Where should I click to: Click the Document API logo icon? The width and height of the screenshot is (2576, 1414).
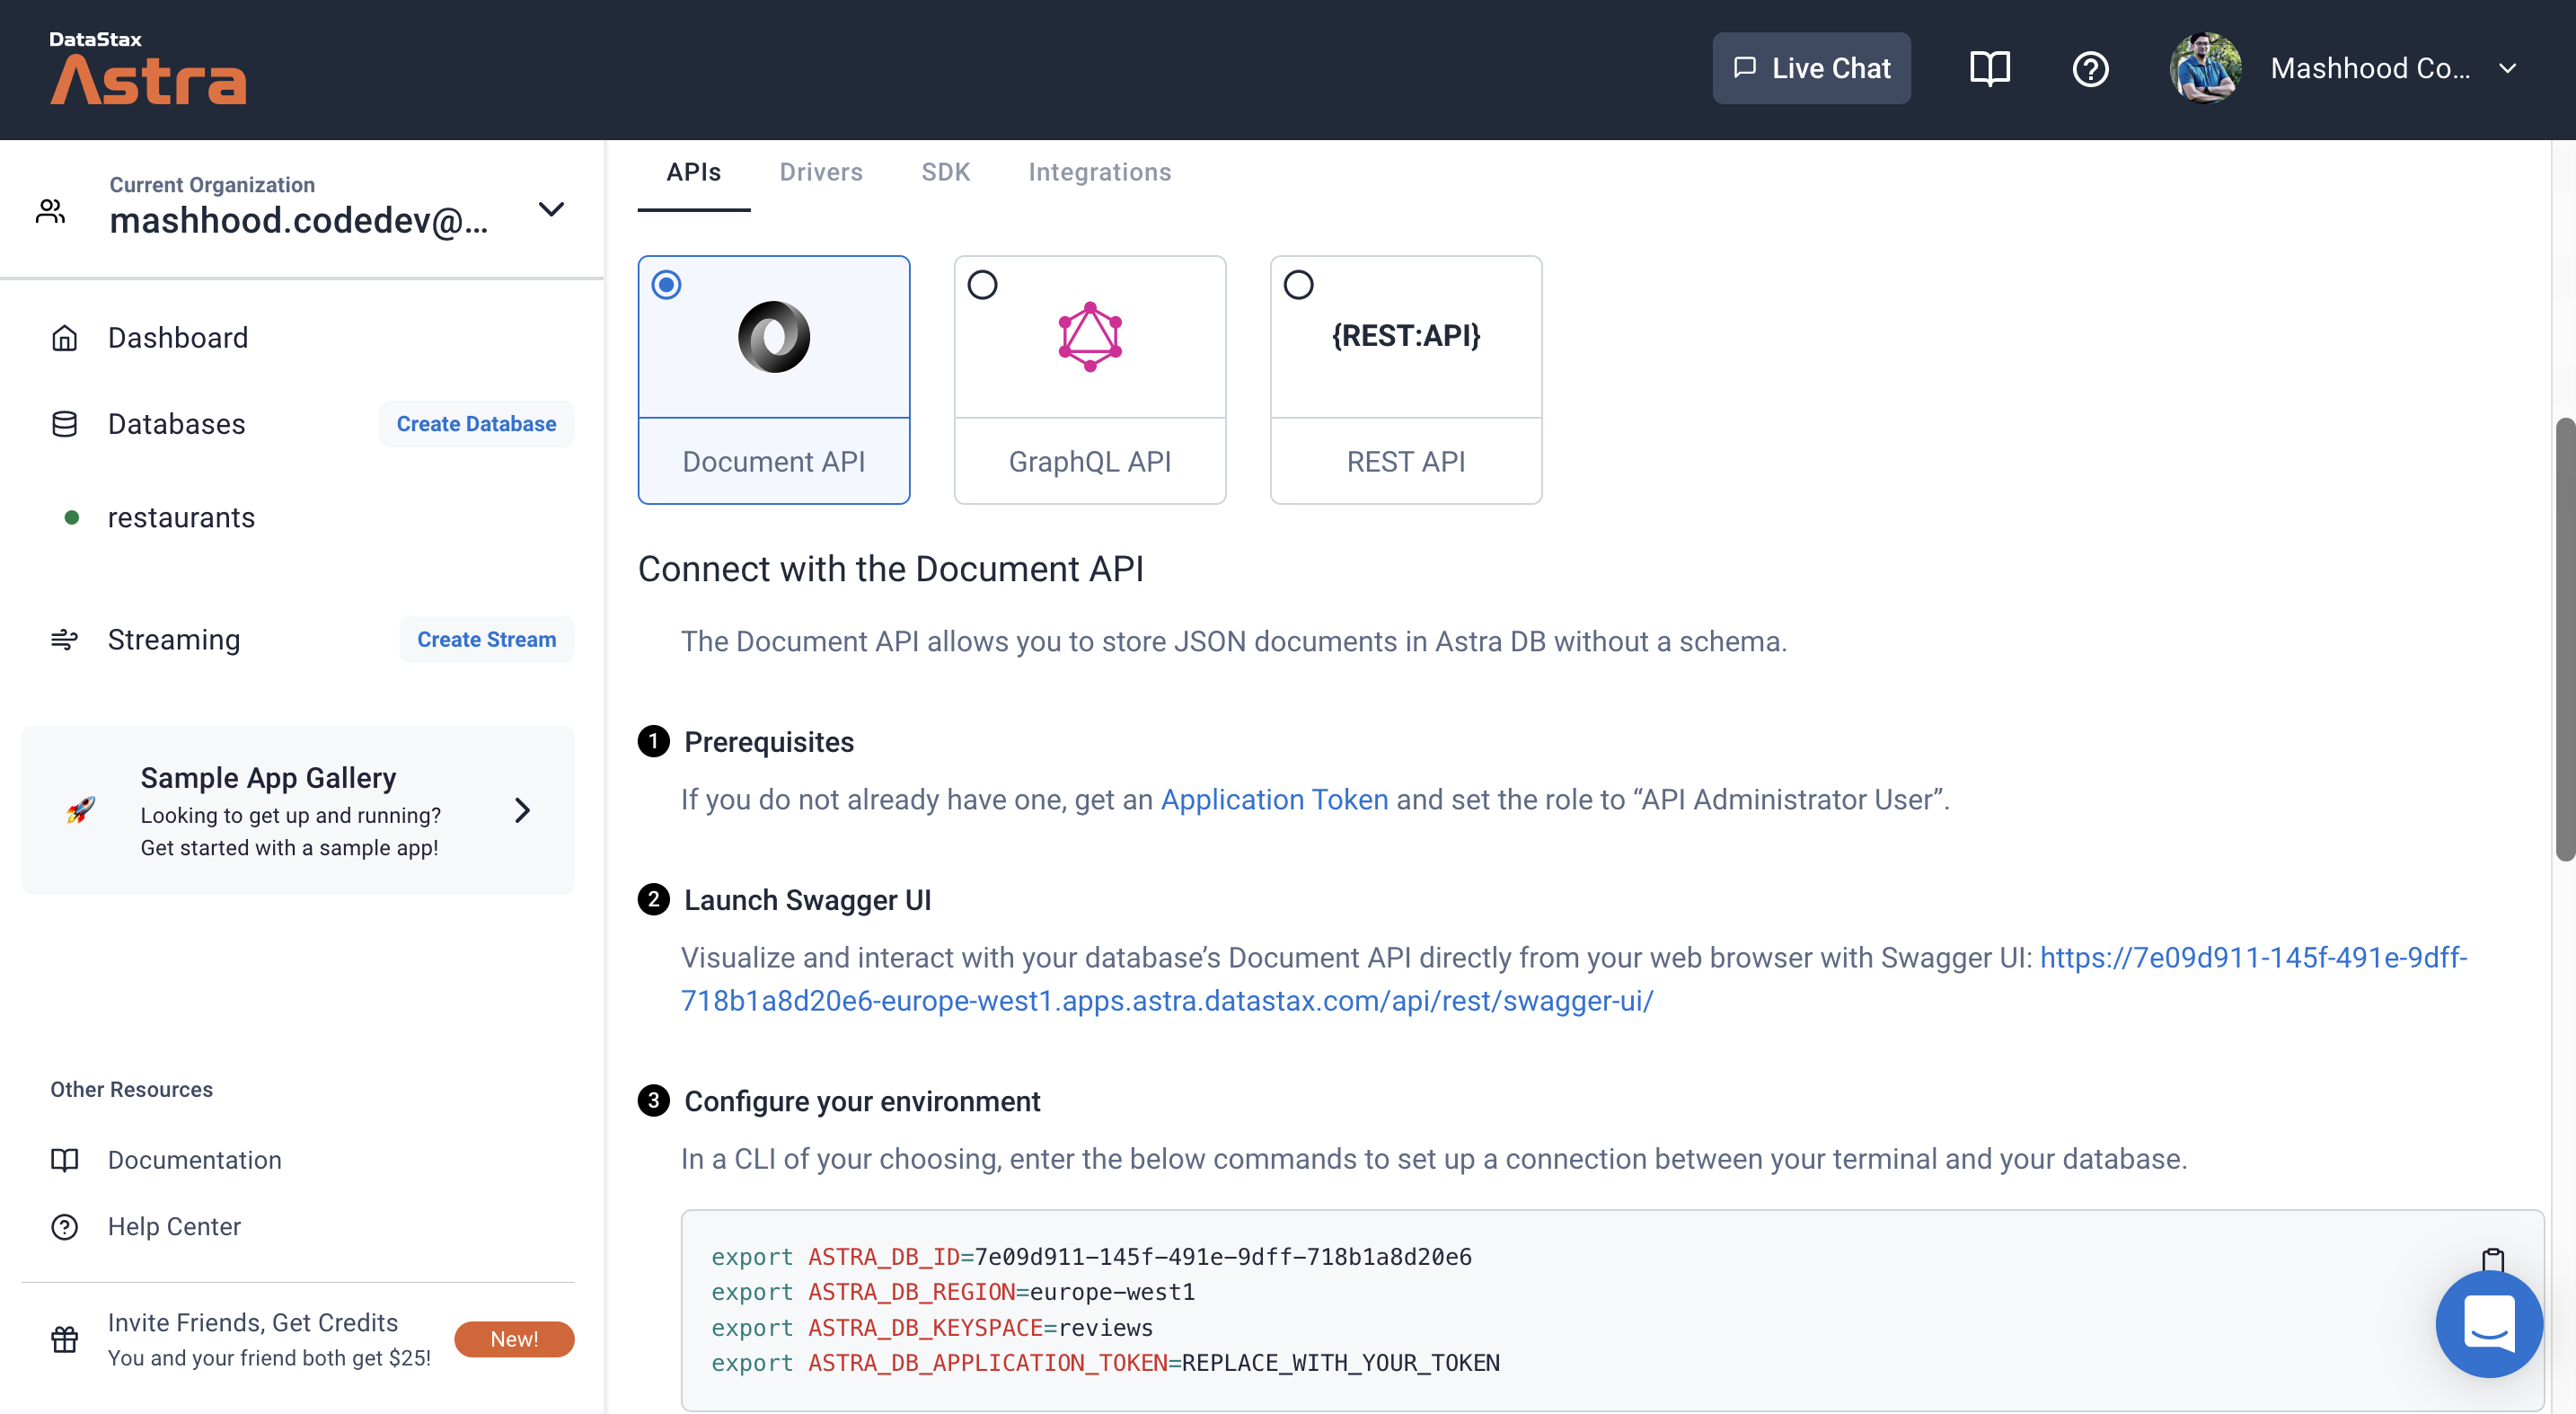click(x=773, y=337)
